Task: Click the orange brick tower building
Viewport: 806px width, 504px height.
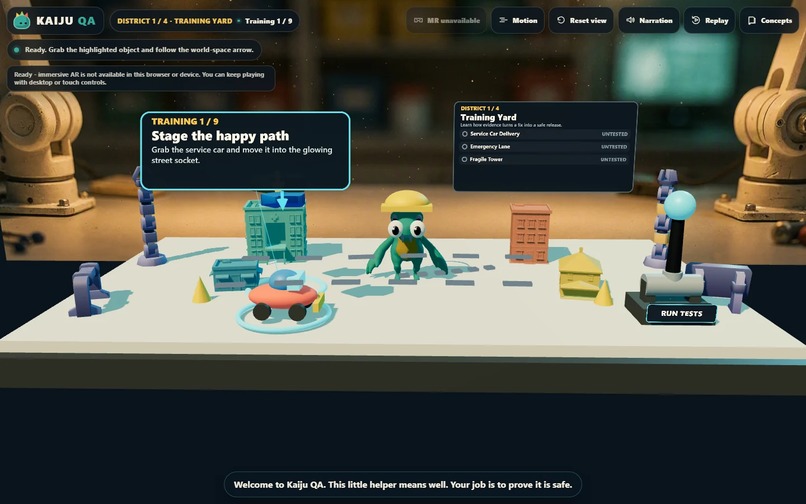Action: pyautogui.click(x=530, y=232)
